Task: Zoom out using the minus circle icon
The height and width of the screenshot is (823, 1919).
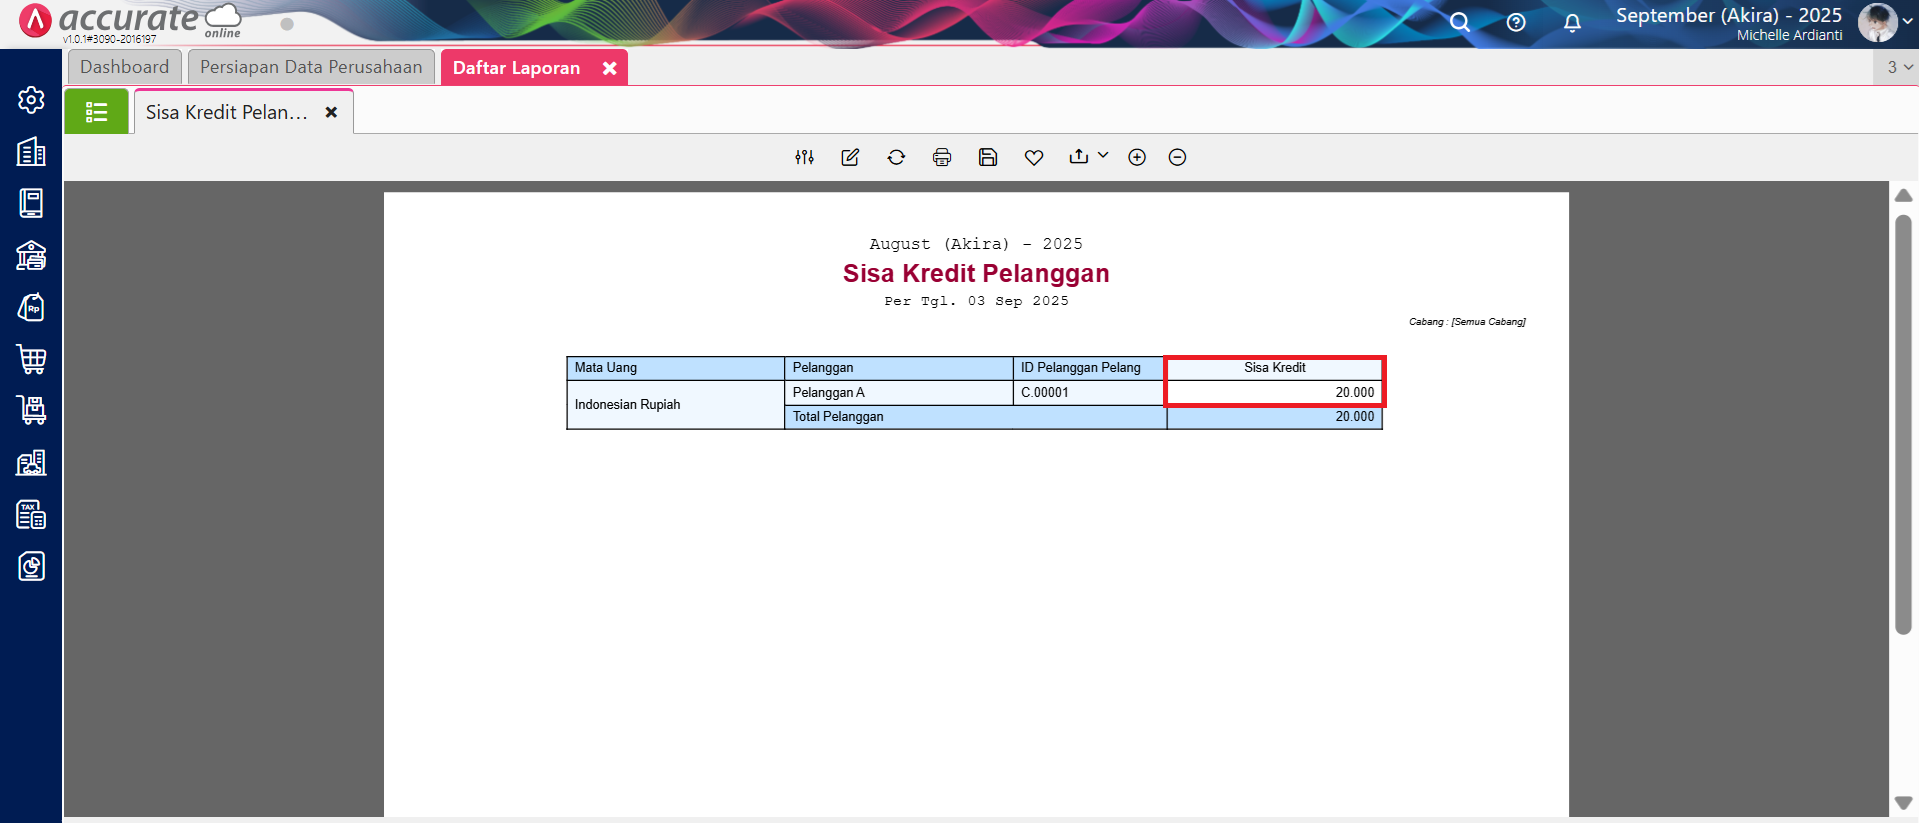Action: [x=1177, y=157]
